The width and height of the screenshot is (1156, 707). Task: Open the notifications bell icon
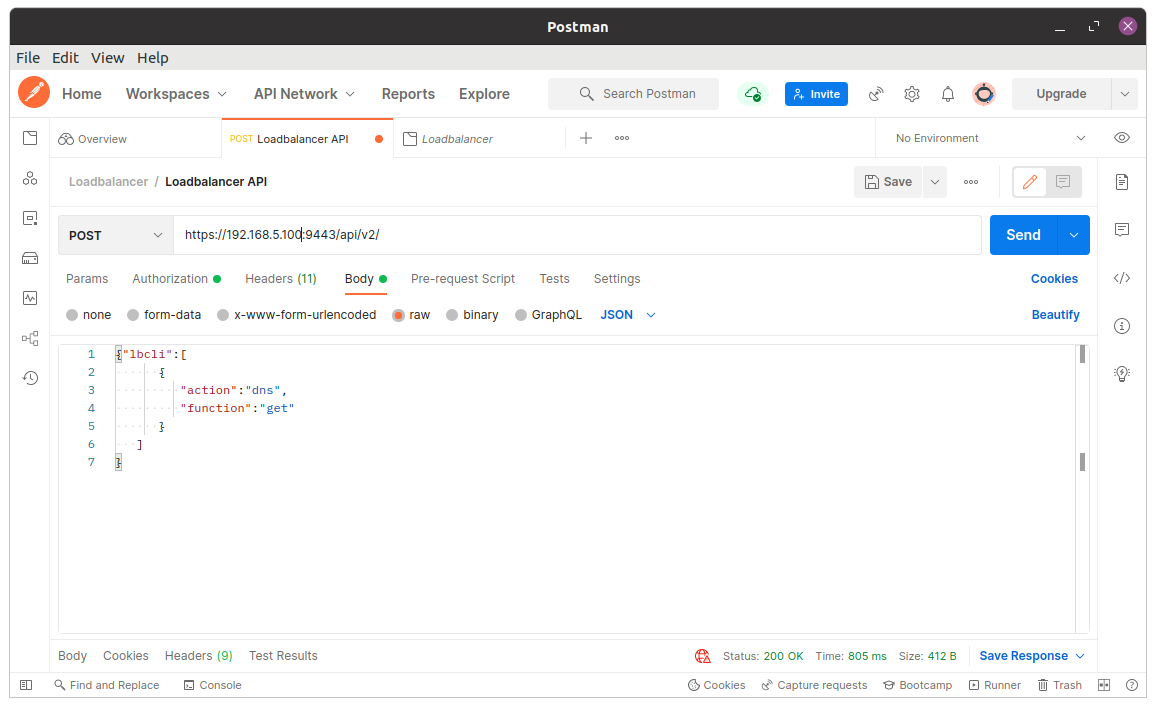[x=948, y=94]
